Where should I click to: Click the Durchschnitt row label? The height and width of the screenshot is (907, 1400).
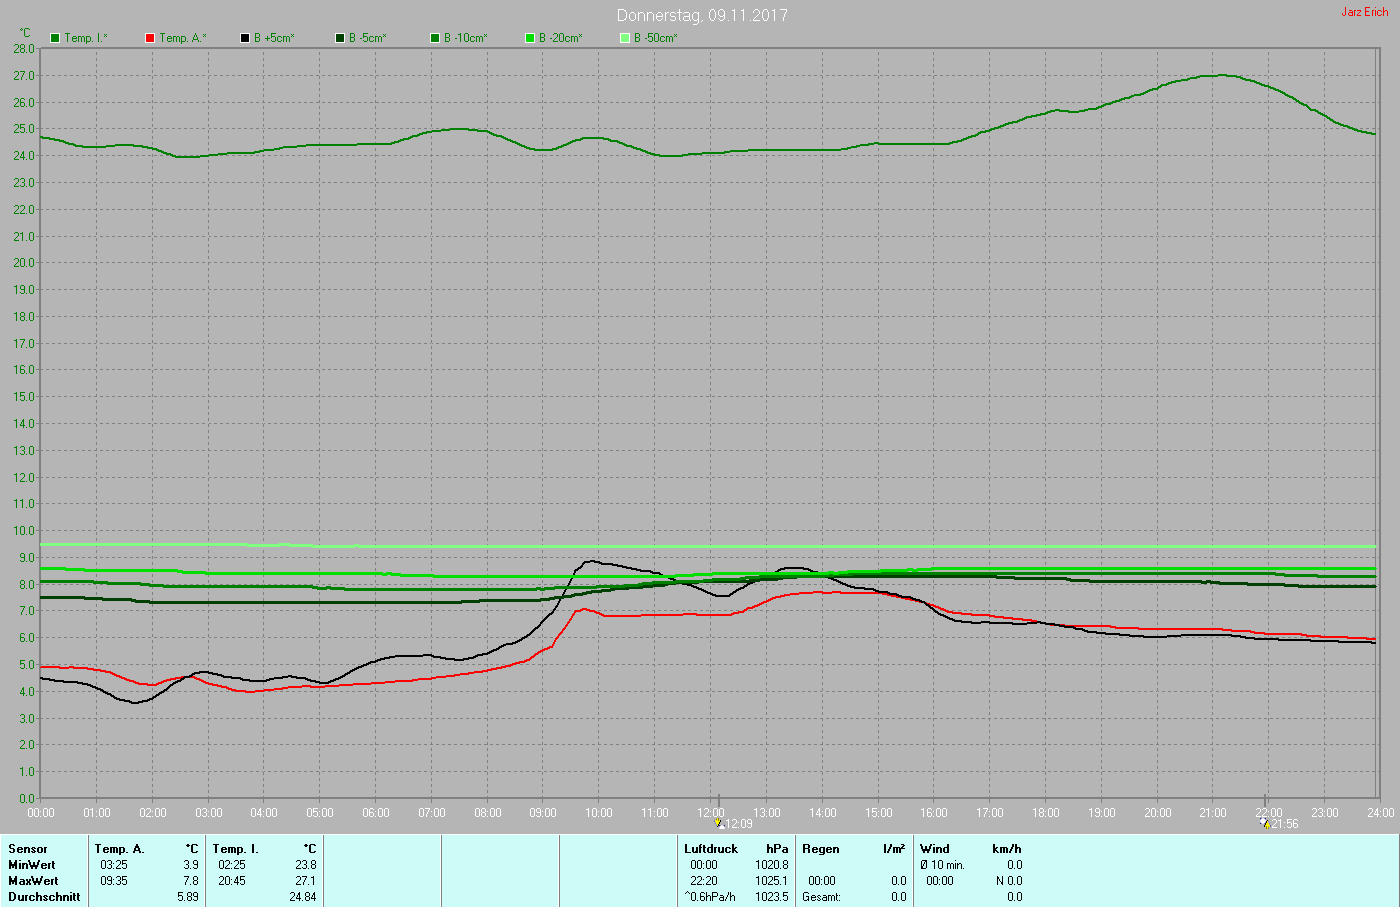click(x=44, y=897)
